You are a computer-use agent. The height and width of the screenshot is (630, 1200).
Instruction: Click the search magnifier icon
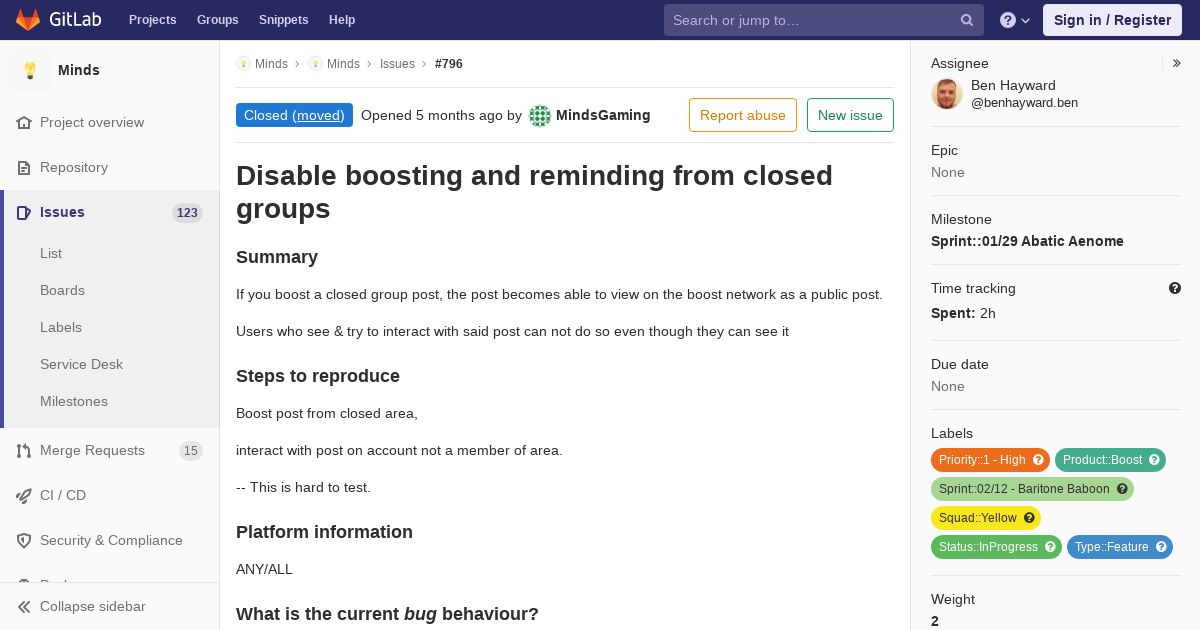(967, 20)
